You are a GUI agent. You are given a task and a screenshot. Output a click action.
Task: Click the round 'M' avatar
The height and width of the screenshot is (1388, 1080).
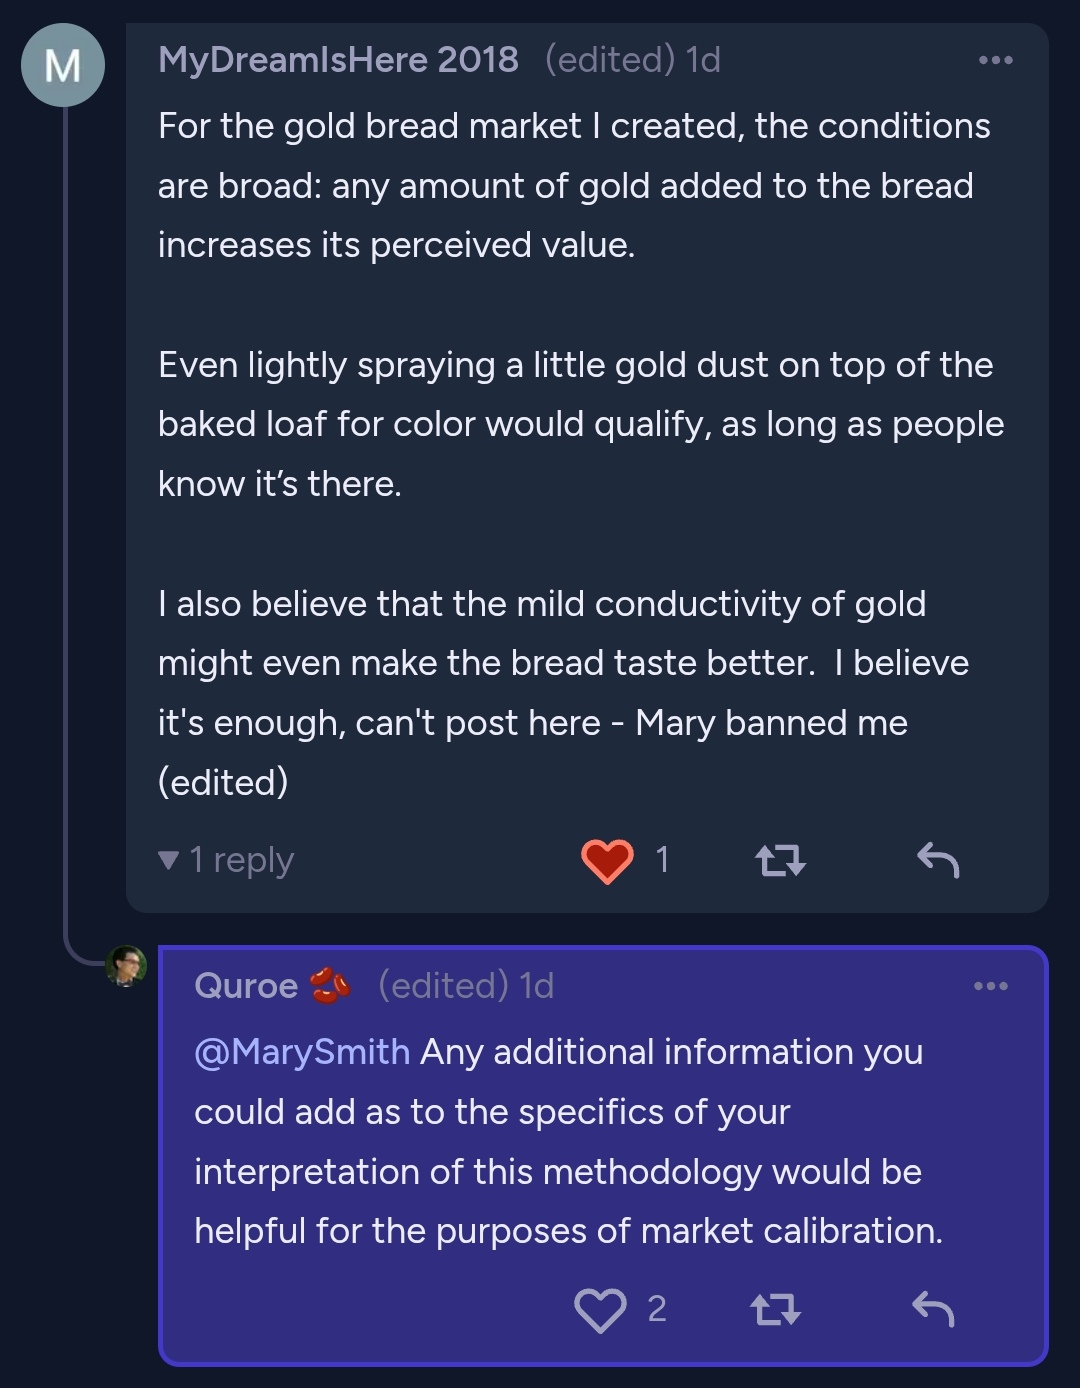pyautogui.click(x=63, y=65)
